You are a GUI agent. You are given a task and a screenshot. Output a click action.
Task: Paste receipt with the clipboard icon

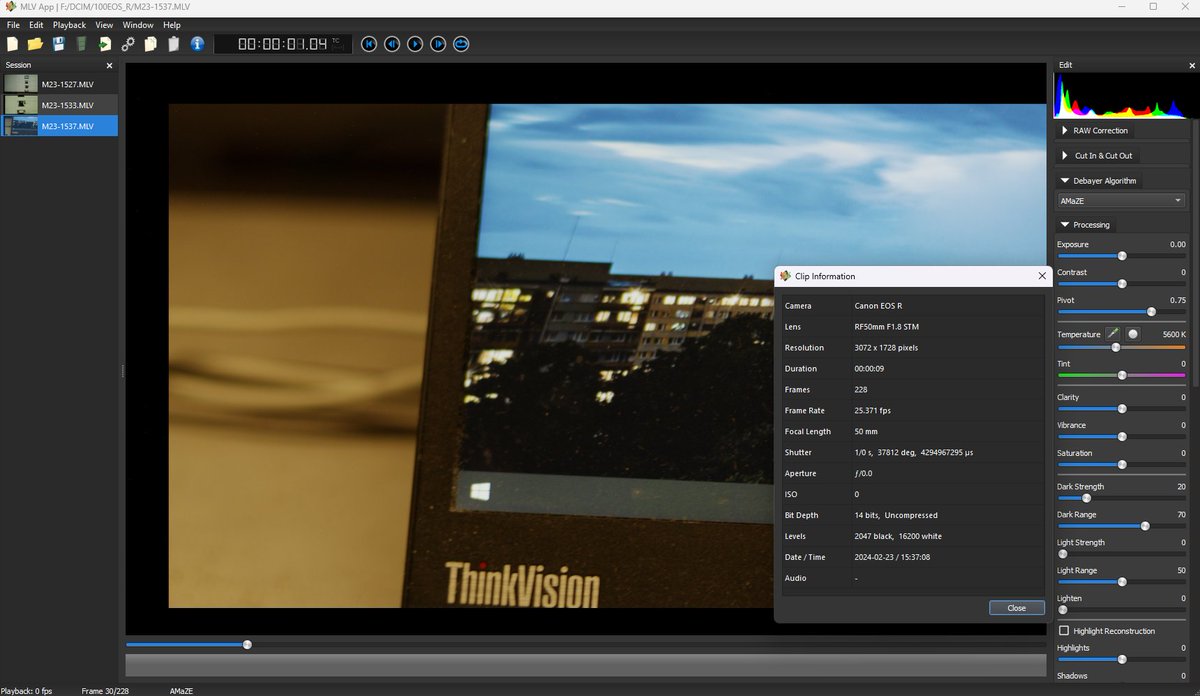click(173, 44)
